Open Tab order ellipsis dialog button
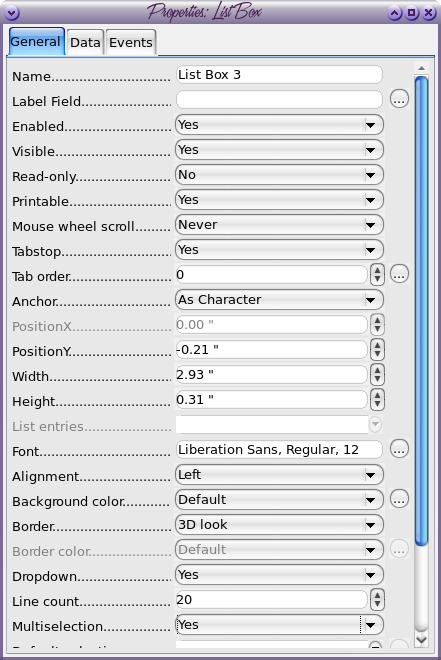Screen dimensions: 441x660 pos(399,274)
